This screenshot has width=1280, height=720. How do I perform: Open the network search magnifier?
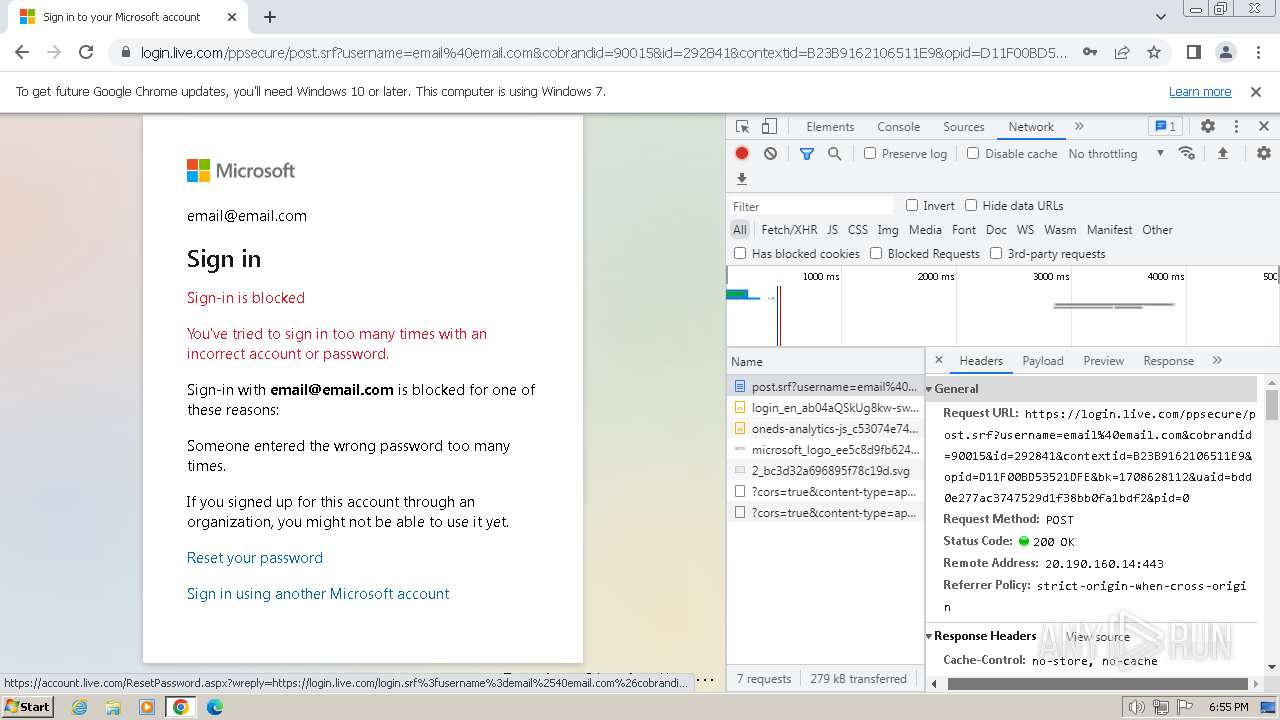point(834,154)
